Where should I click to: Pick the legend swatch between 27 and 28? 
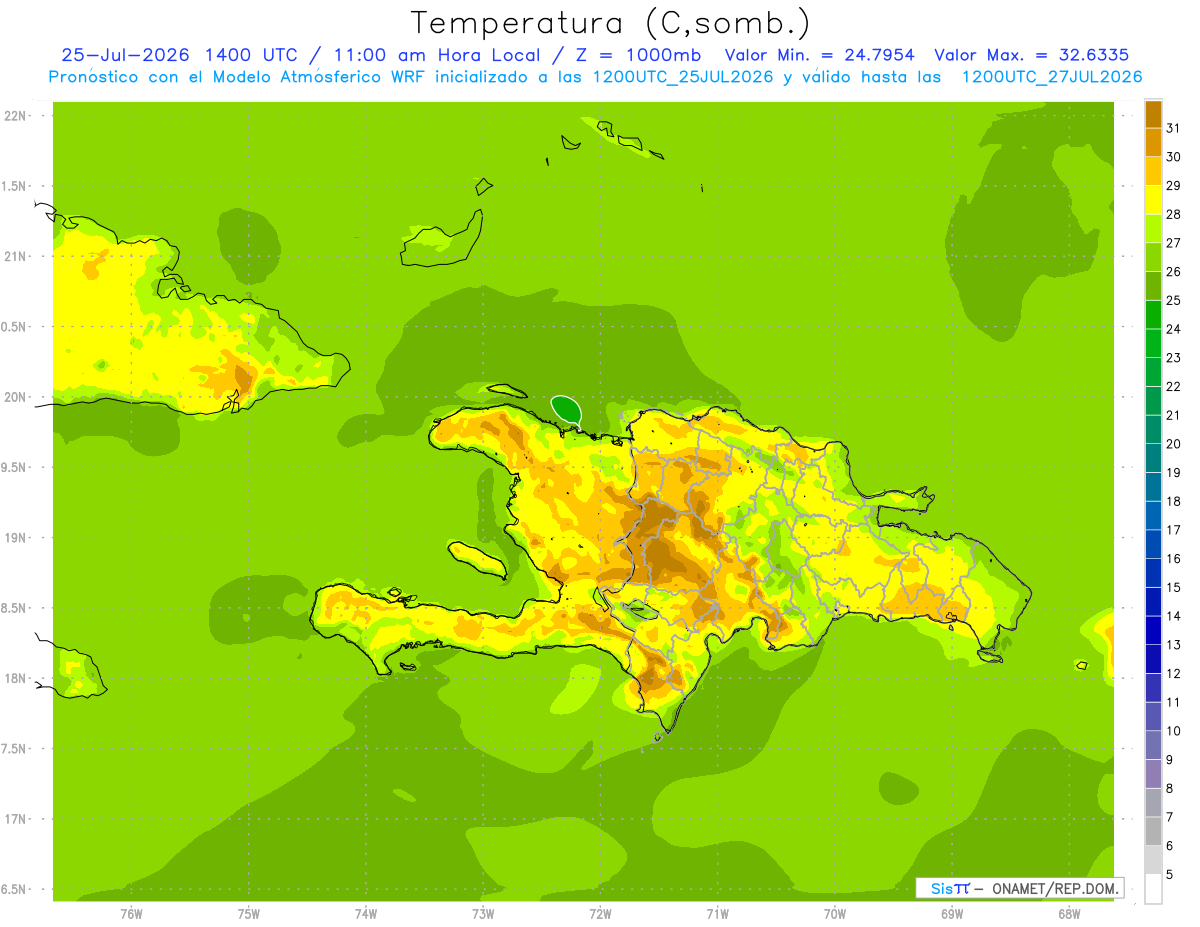click(x=1153, y=228)
